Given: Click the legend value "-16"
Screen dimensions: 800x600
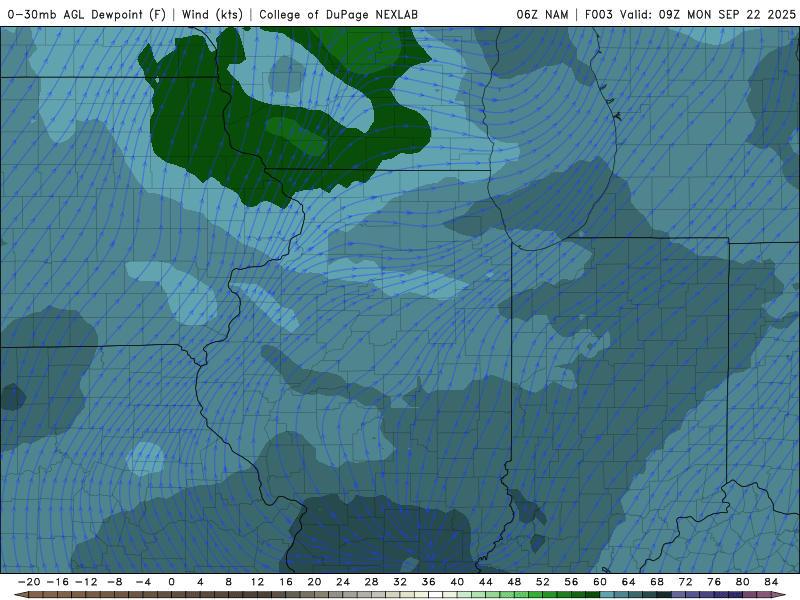Looking at the screenshot, I should click(x=57, y=582).
